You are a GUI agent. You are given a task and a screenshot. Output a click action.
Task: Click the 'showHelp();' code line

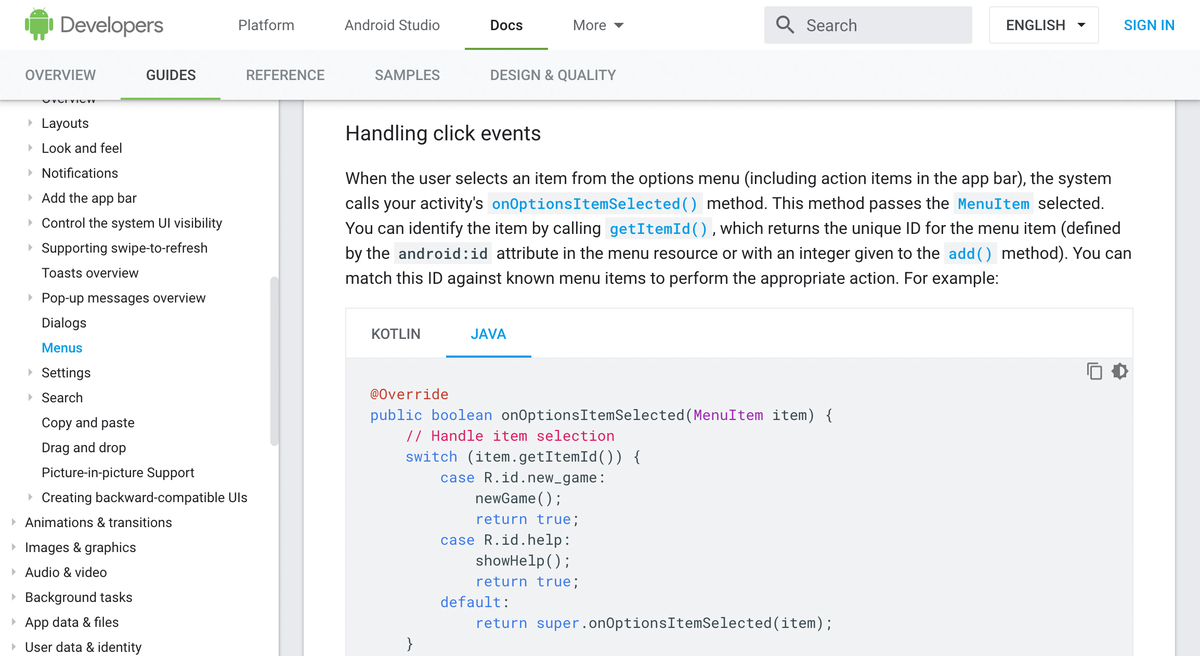[x=523, y=561]
